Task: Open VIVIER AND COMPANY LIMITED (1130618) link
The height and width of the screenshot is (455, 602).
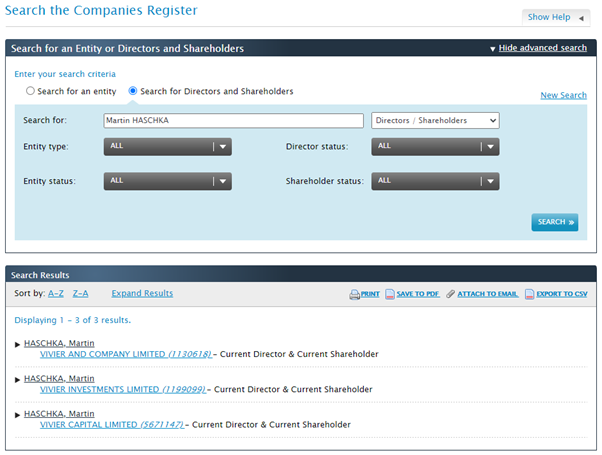Action: pos(126,354)
